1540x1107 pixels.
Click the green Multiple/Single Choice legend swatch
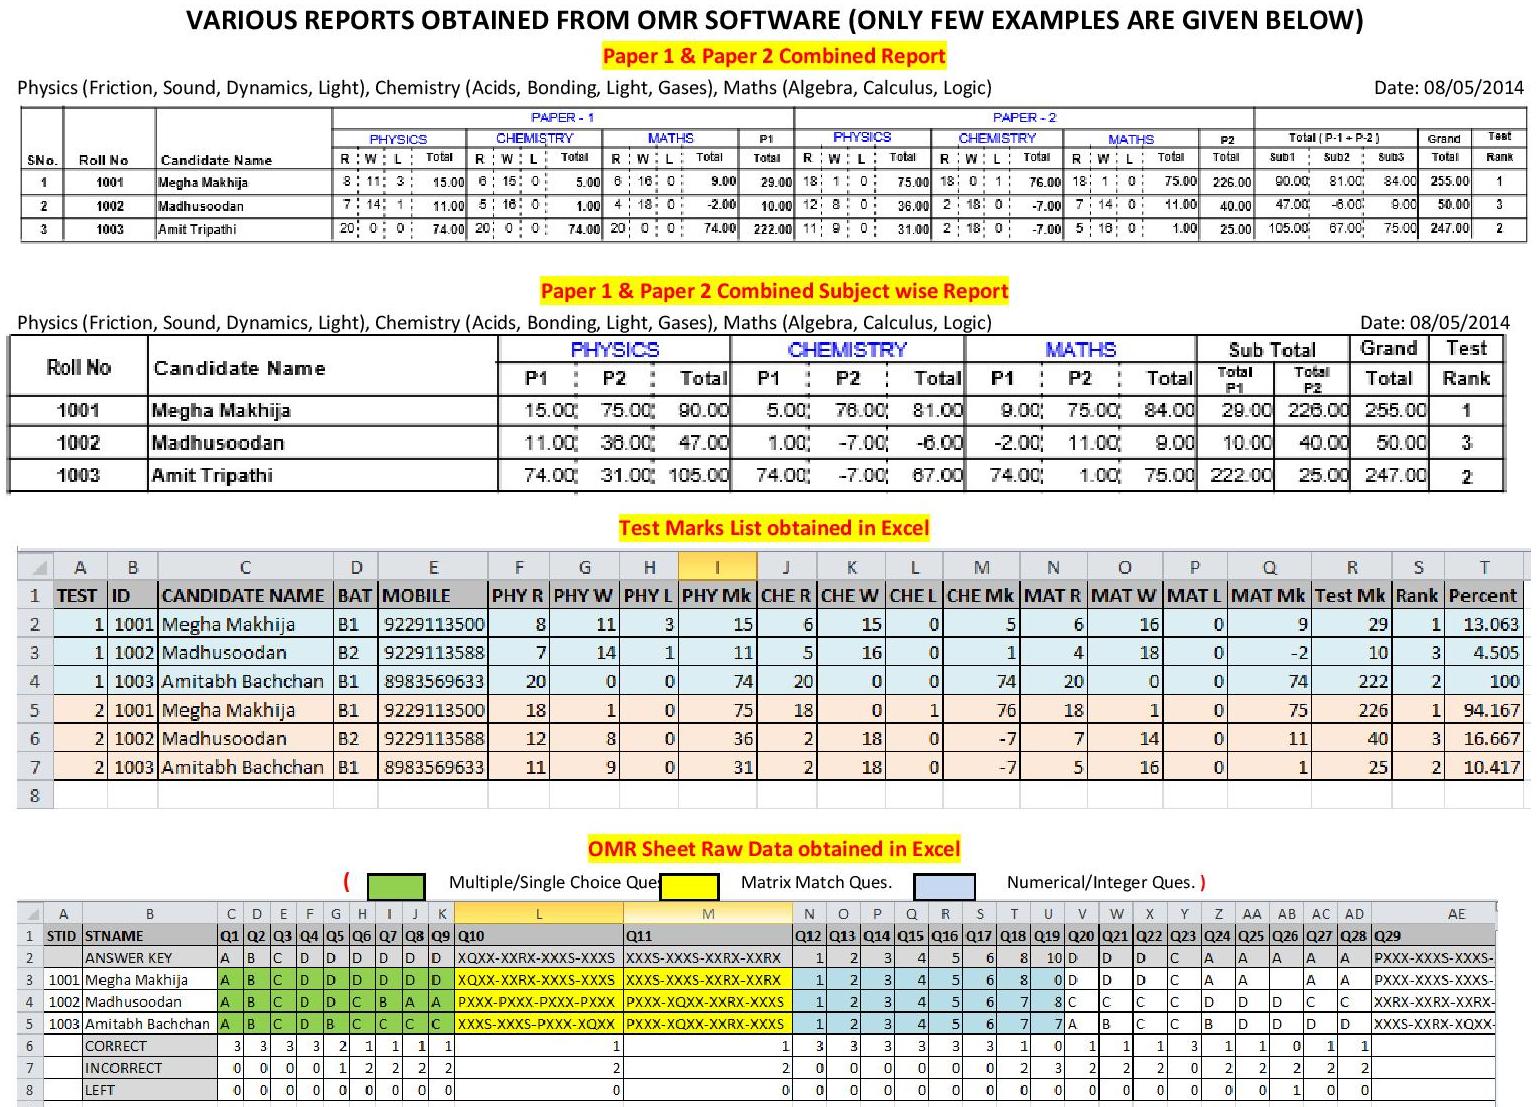[x=396, y=887]
